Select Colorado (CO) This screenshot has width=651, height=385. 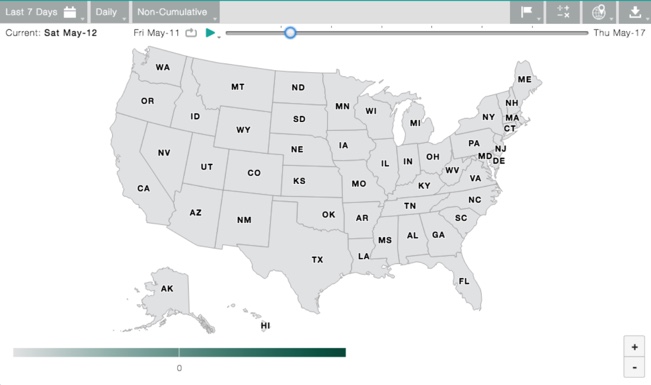tap(254, 172)
